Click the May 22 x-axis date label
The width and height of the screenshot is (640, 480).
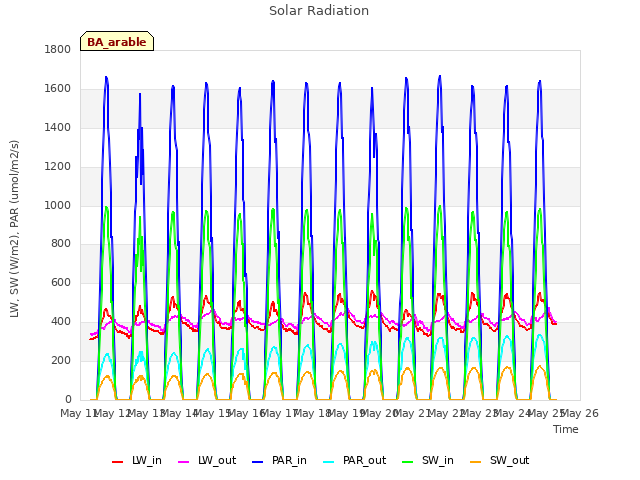click(x=446, y=413)
